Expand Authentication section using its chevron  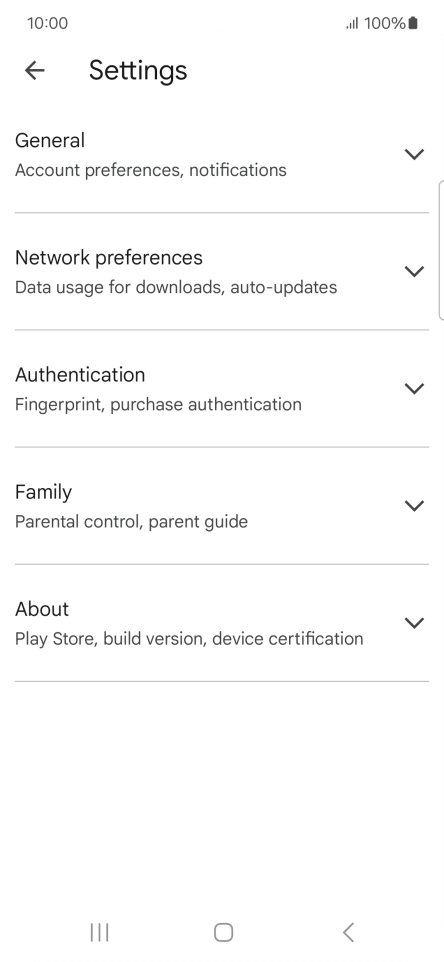tap(415, 388)
